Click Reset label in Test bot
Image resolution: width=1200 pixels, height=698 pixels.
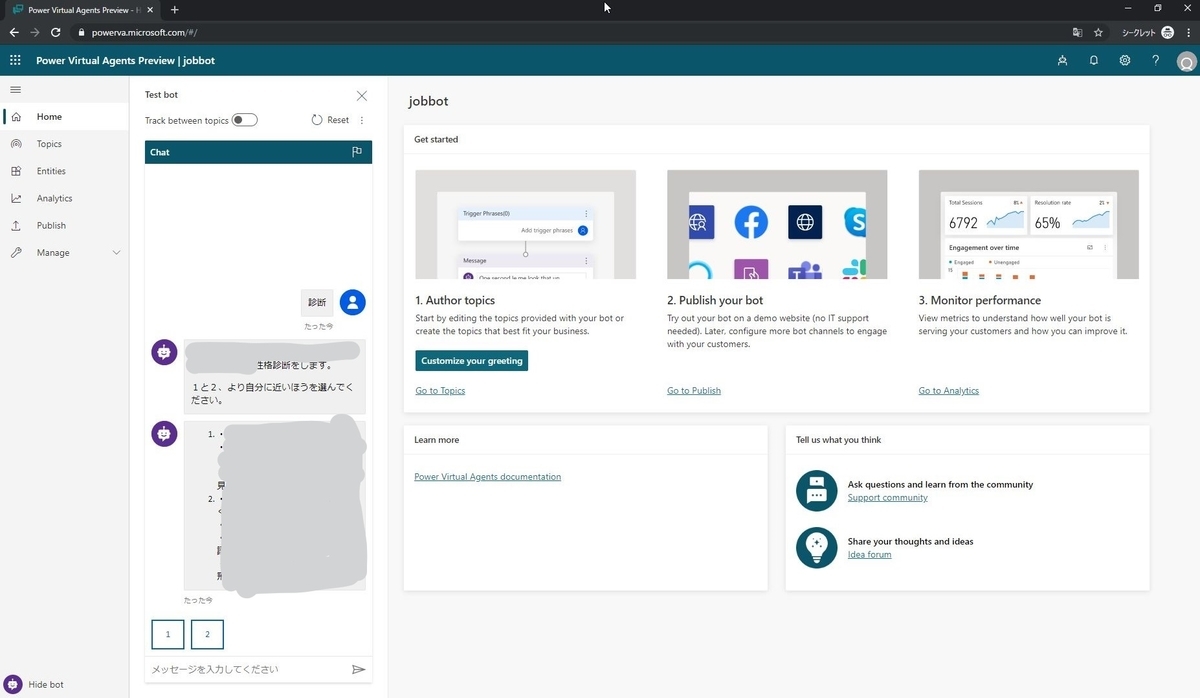pyautogui.click(x=338, y=120)
